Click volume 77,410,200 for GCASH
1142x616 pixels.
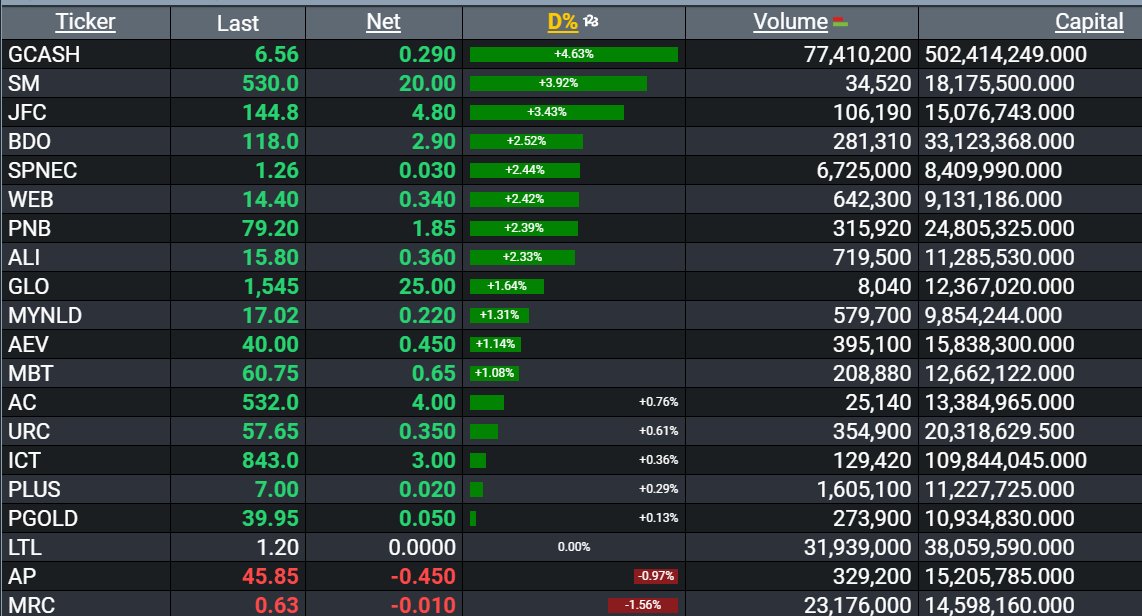point(858,55)
